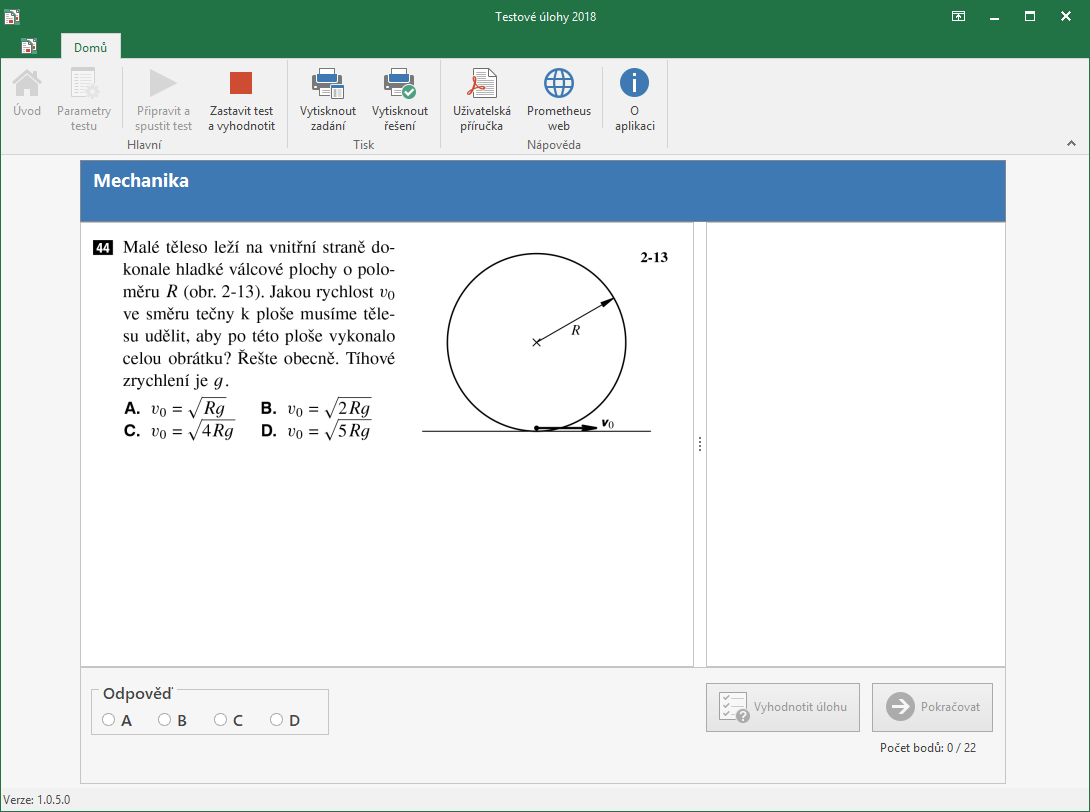The height and width of the screenshot is (812, 1090).
Task: Click the vertical splitter between panels
Action: click(x=700, y=444)
